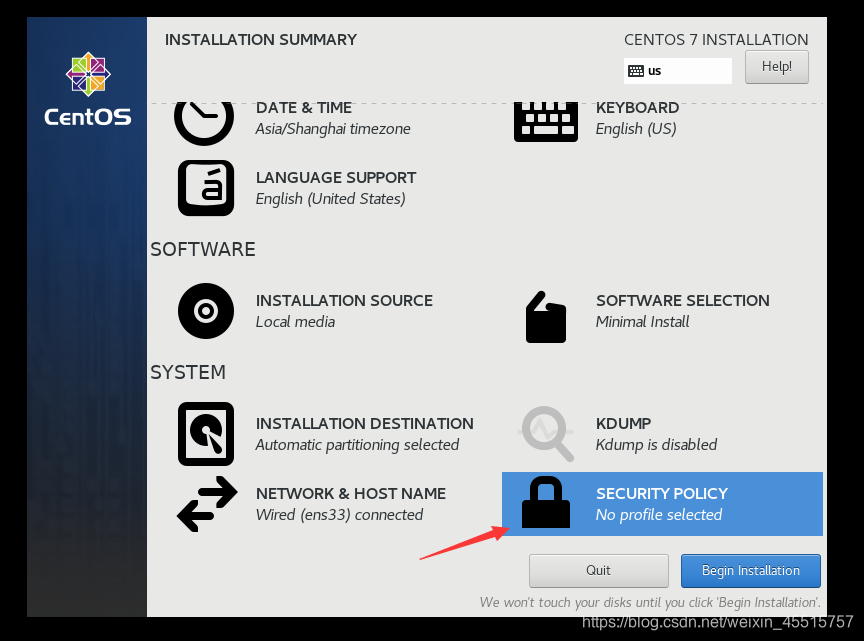Select the us keyboard layout field
Viewport: 864px width, 641px height.
[x=678, y=71]
